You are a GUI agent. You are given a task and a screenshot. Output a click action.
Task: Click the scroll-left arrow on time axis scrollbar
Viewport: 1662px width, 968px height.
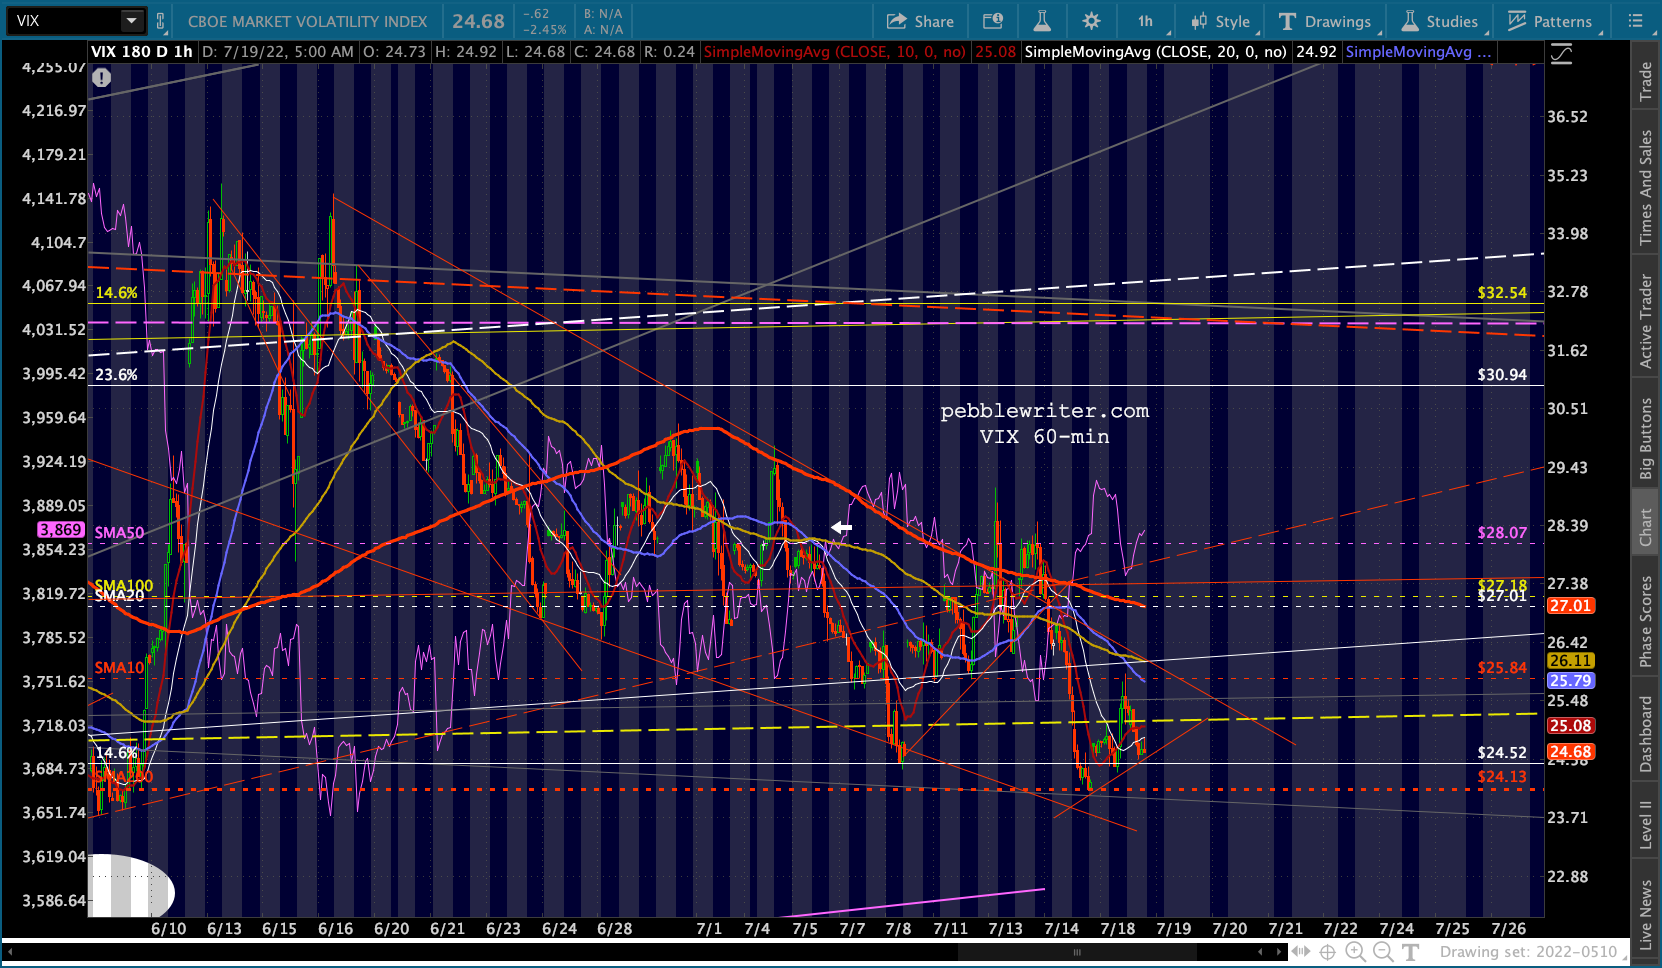click(x=1260, y=951)
